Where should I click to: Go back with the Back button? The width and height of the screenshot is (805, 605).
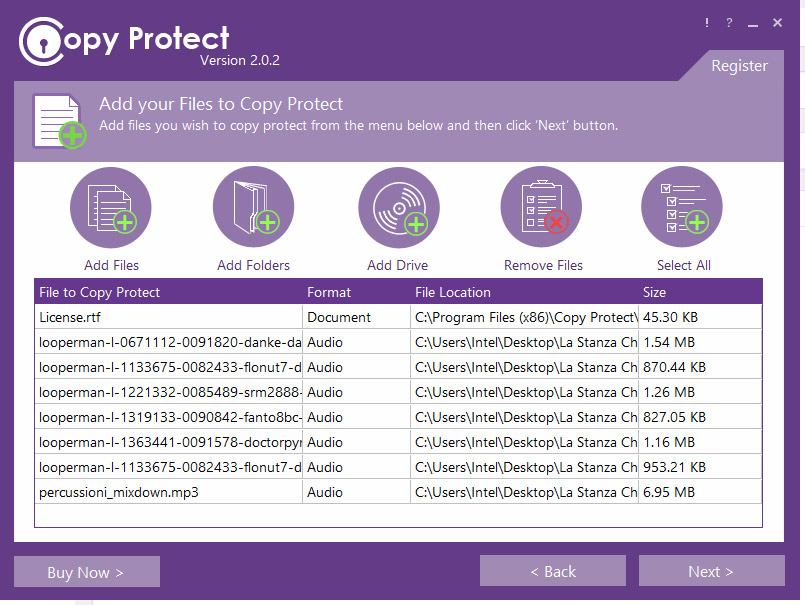[x=552, y=571]
